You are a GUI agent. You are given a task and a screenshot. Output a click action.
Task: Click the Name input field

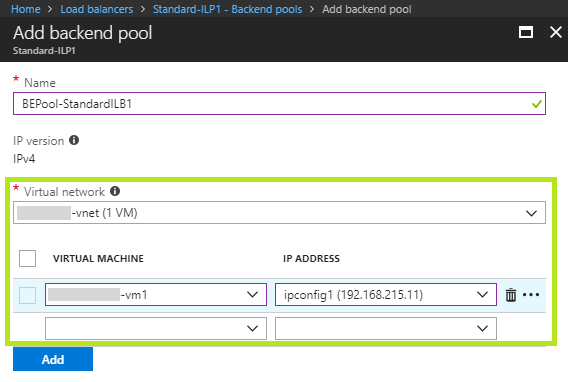[279, 104]
